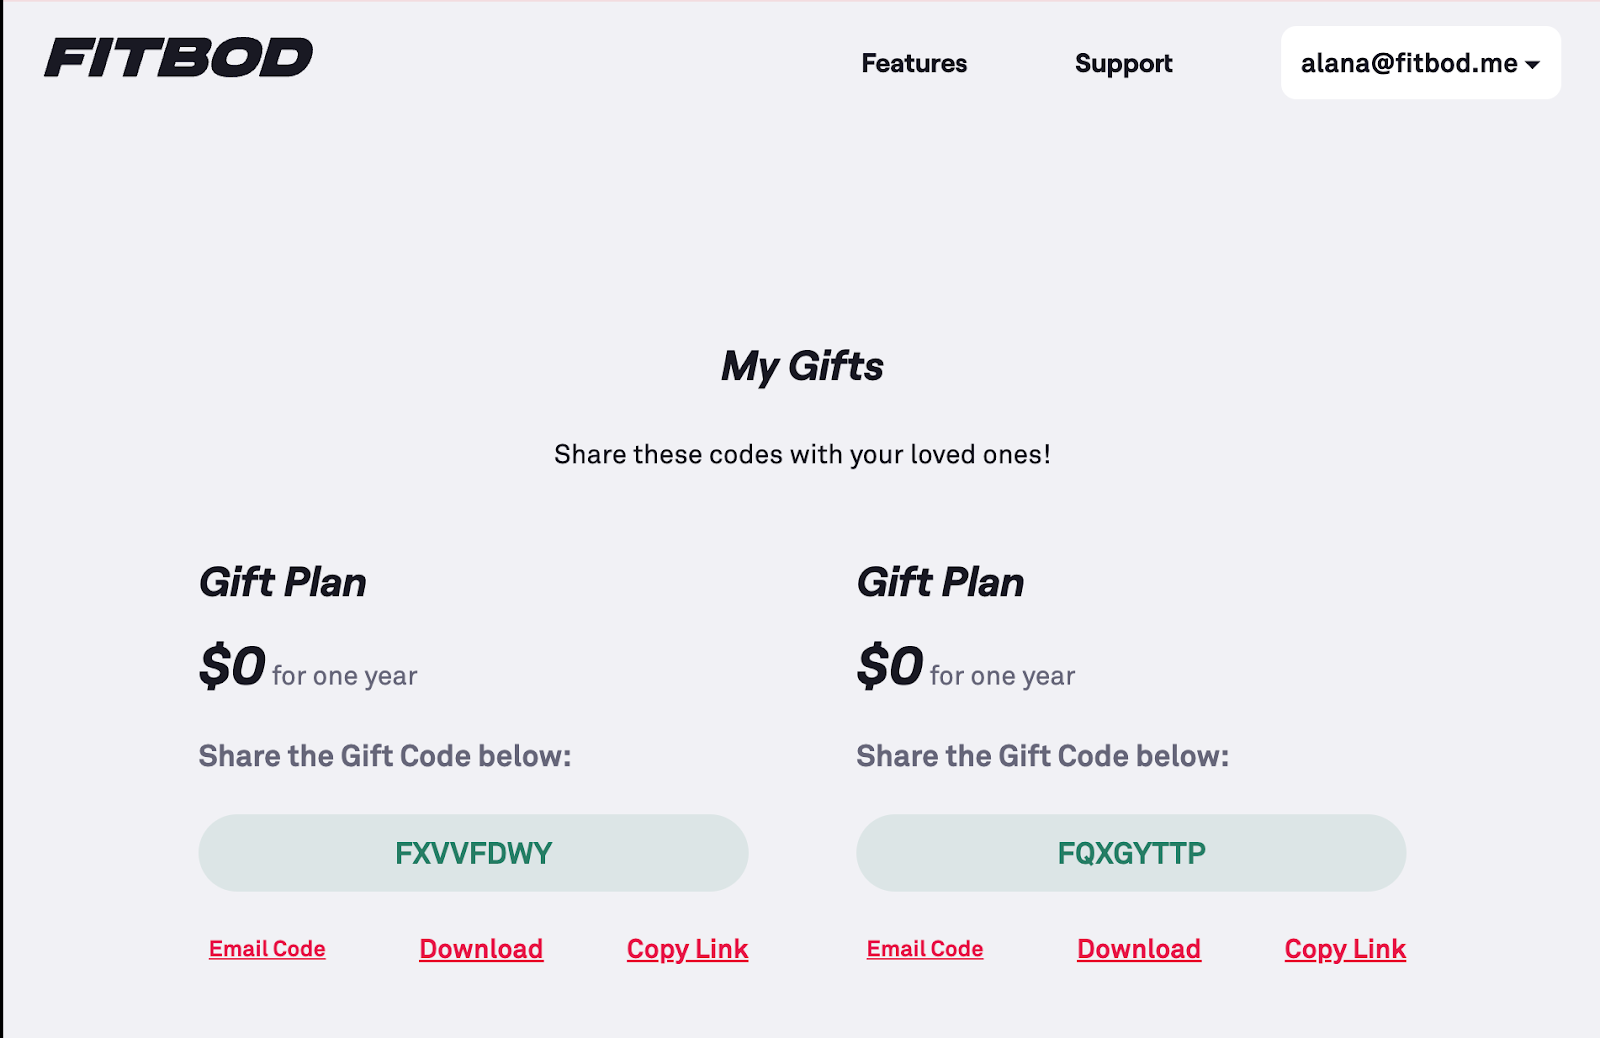
Task: Click the Share these codes subtitle text
Action: pos(802,454)
